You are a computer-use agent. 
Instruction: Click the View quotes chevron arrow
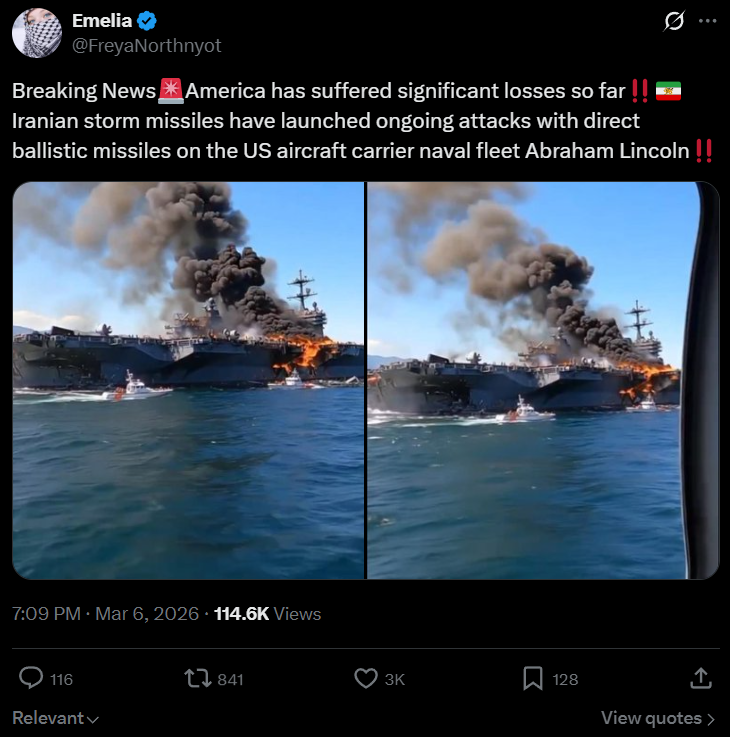(711, 719)
